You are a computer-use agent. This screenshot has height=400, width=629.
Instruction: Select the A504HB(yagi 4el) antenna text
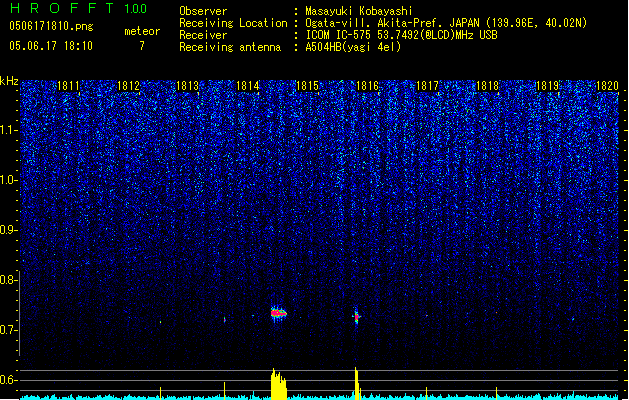tap(353, 47)
